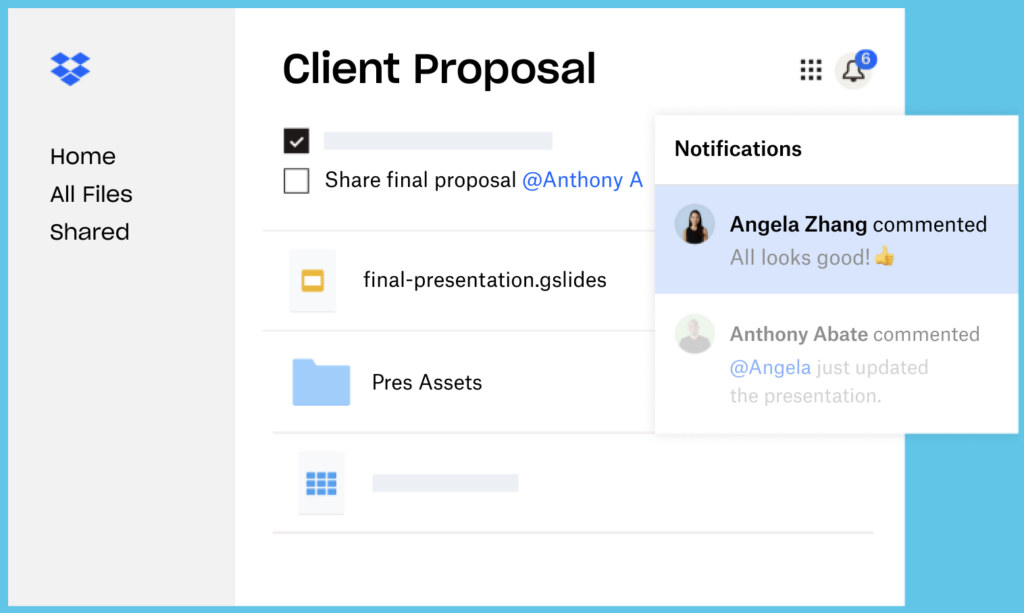
Task: Click the thumbs-up emoji in Angela's comment
Action: click(x=885, y=257)
